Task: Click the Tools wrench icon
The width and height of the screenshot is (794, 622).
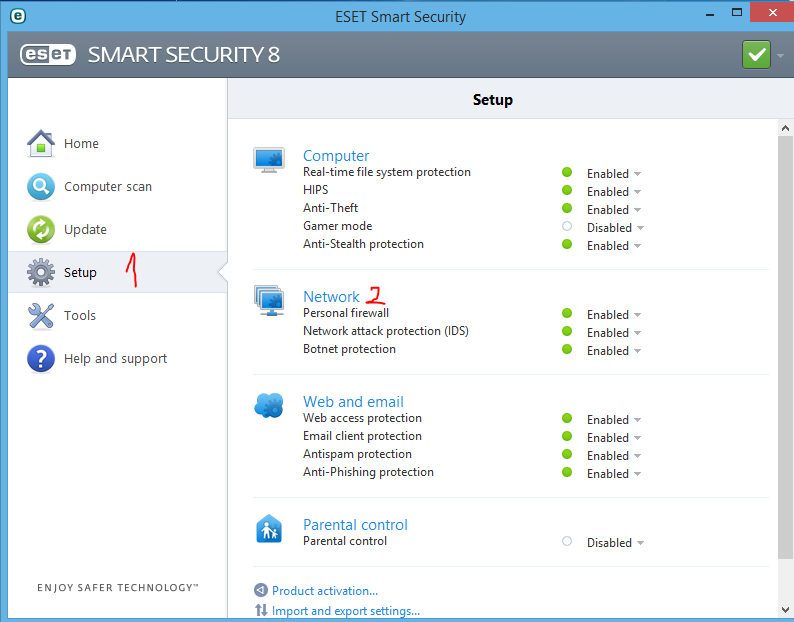Action: coord(40,315)
